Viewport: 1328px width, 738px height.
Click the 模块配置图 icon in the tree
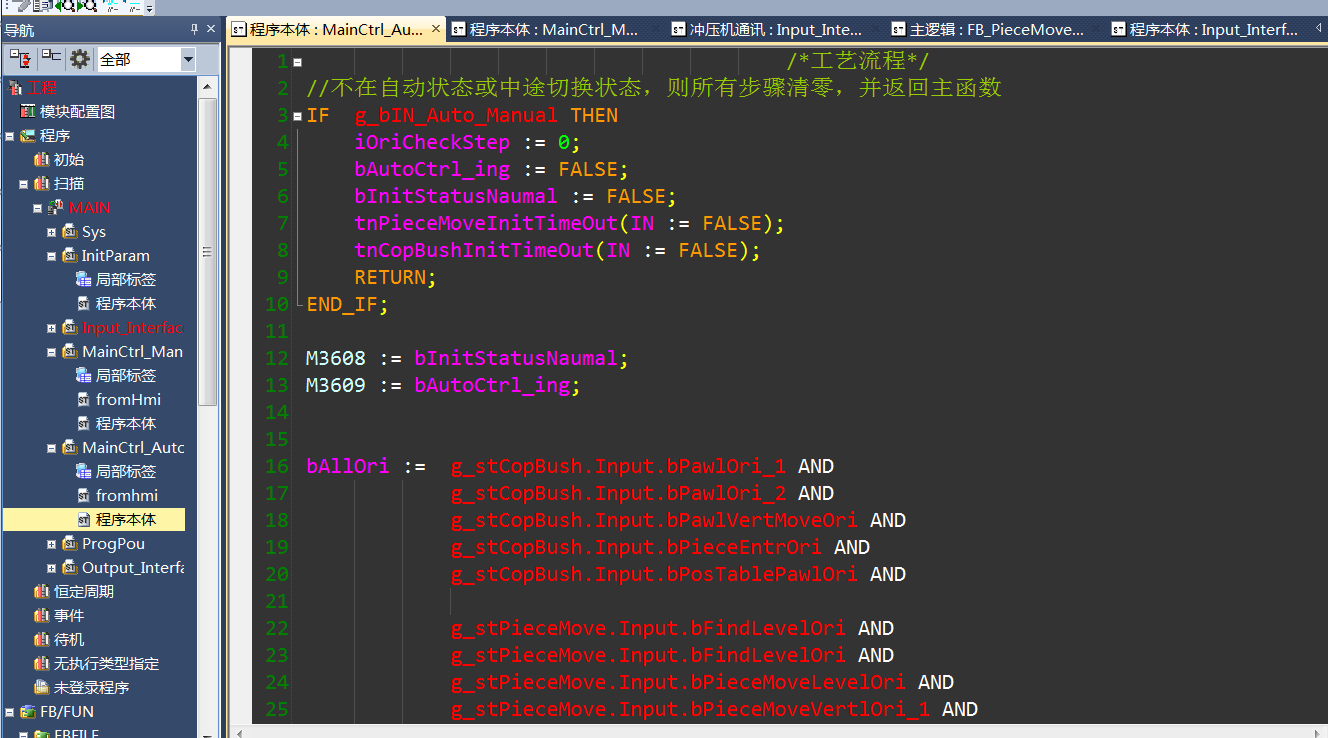tap(28, 112)
